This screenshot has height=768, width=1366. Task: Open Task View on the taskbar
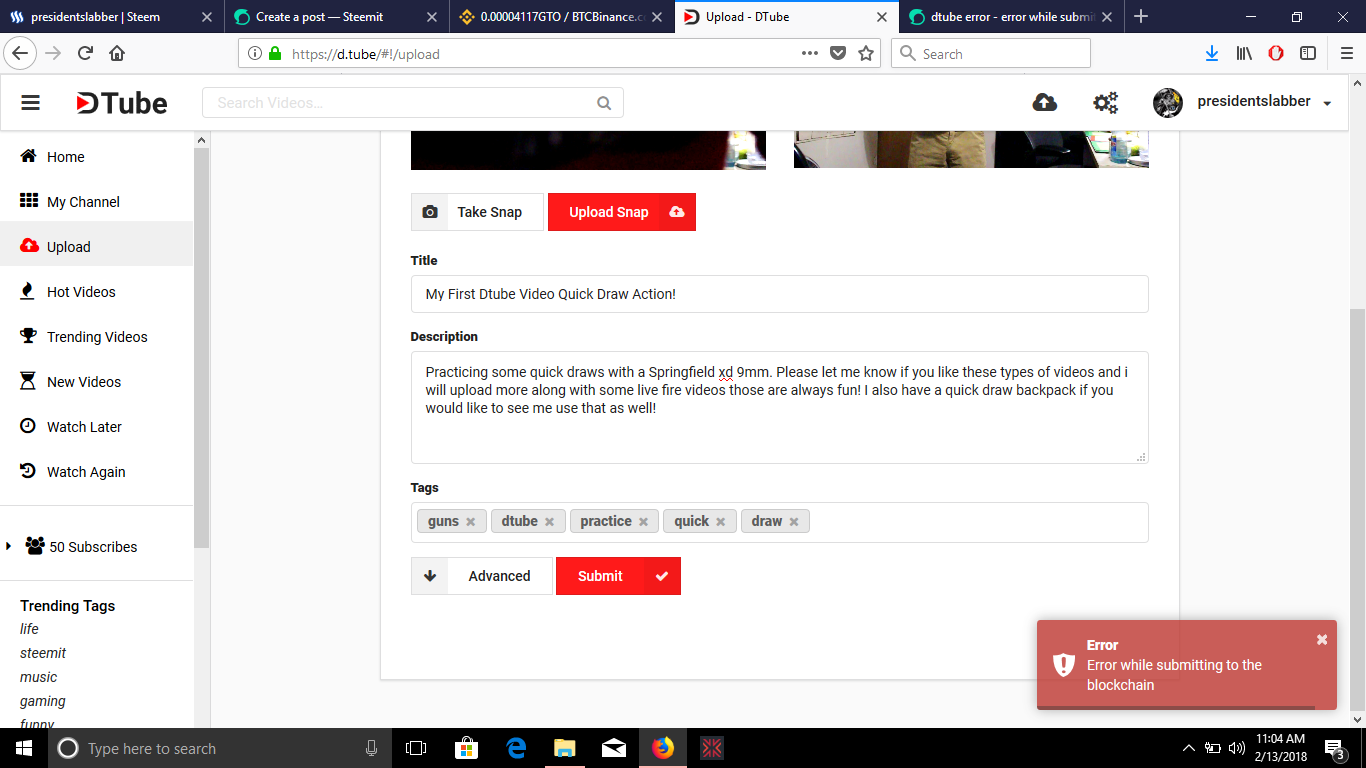pos(416,748)
